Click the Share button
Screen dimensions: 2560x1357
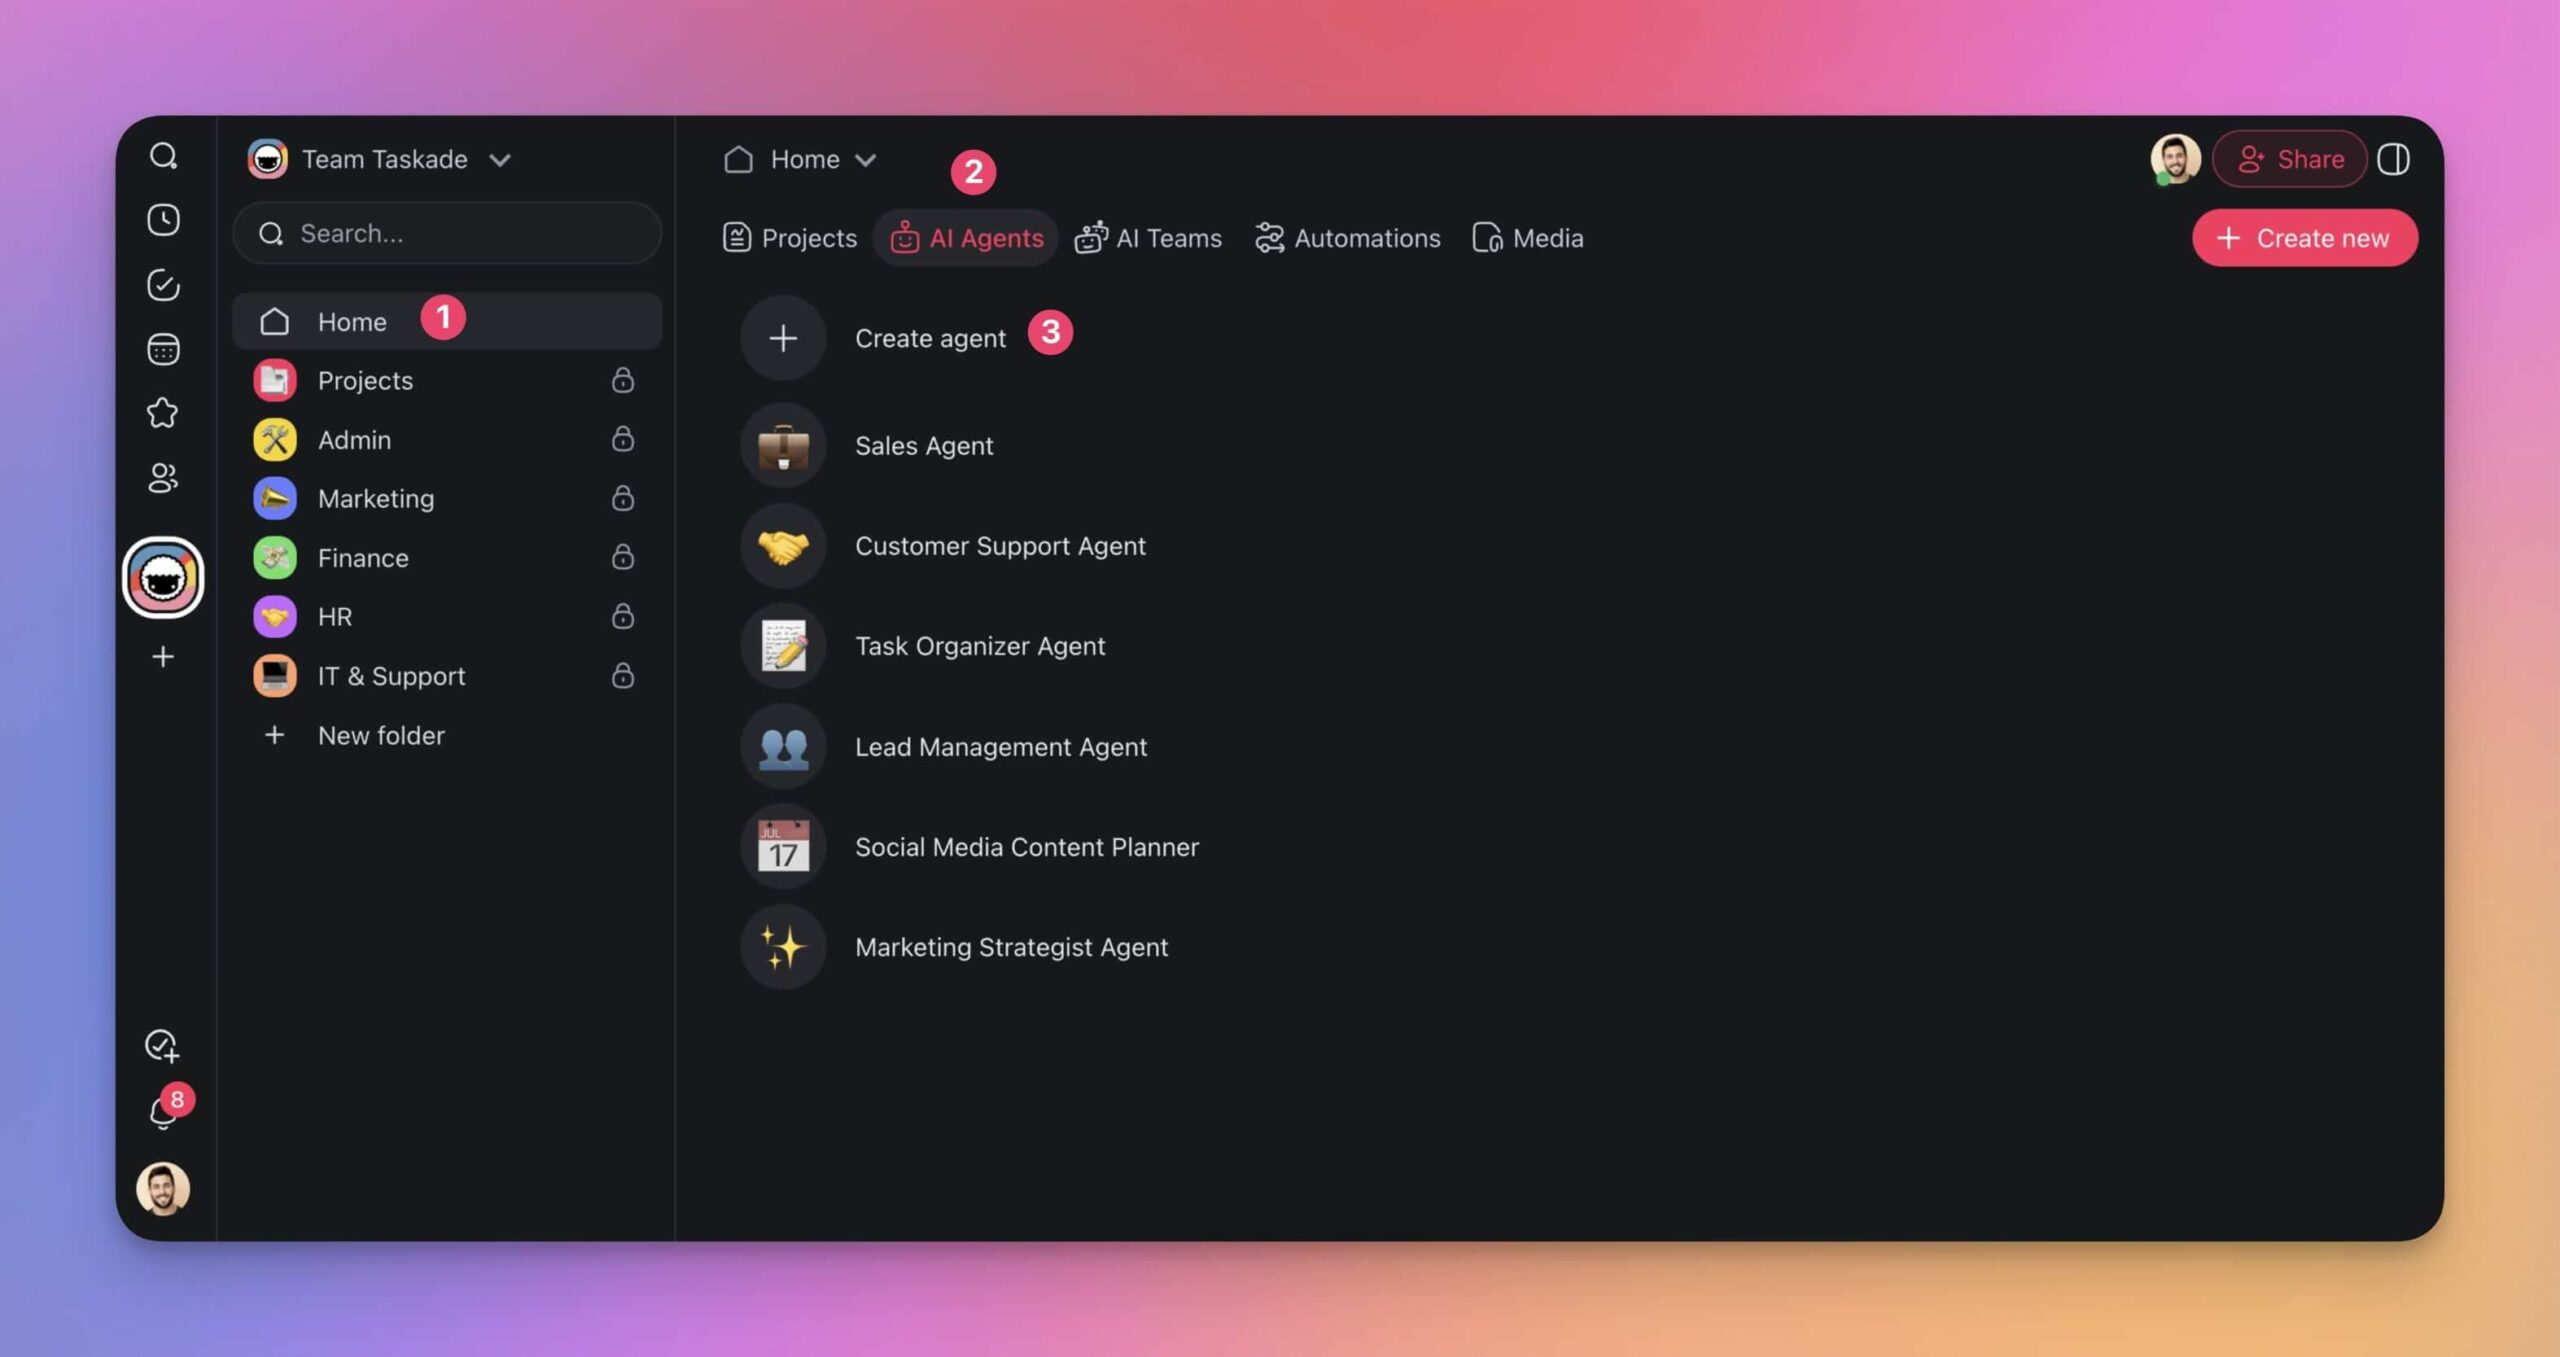pos(2289,159)
